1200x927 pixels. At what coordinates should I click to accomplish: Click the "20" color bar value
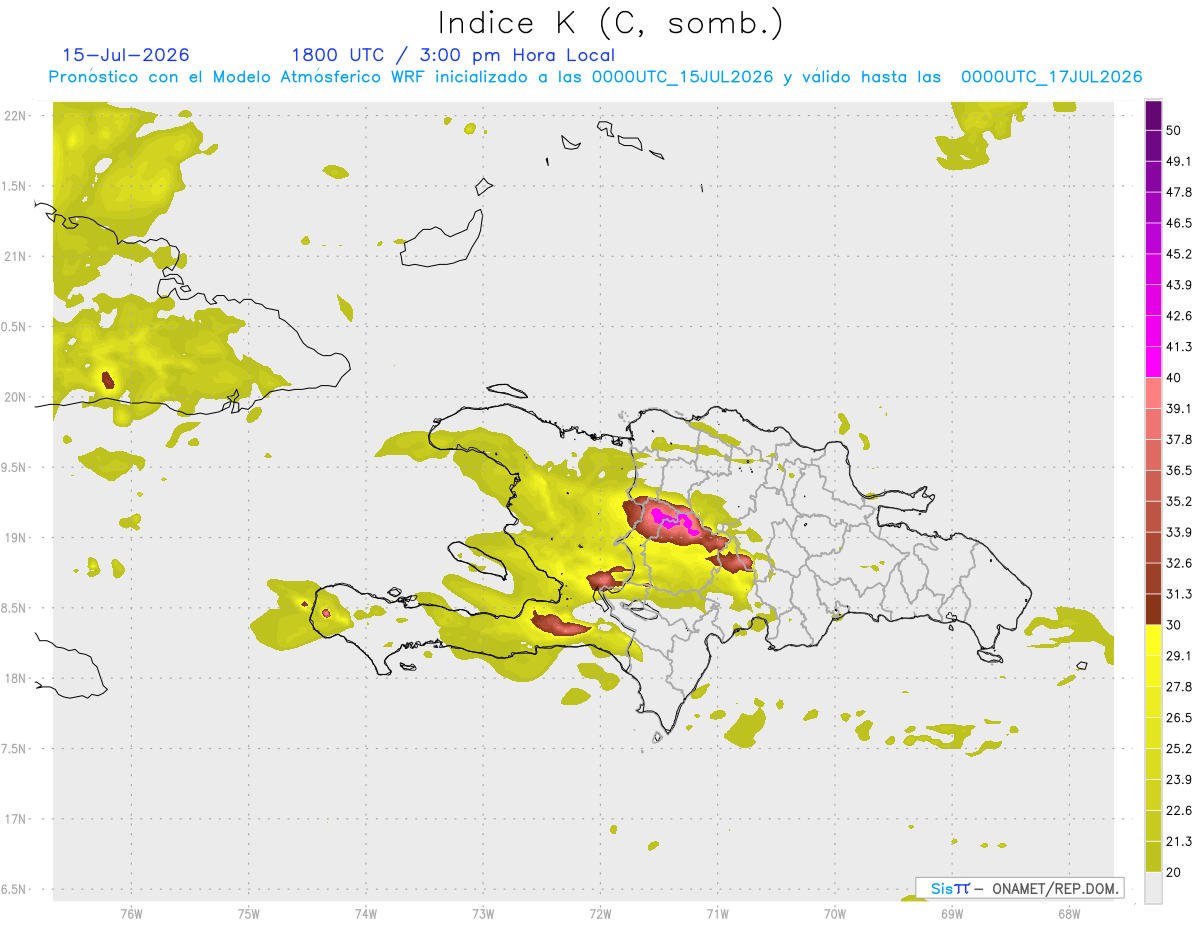click(1174, 872)
